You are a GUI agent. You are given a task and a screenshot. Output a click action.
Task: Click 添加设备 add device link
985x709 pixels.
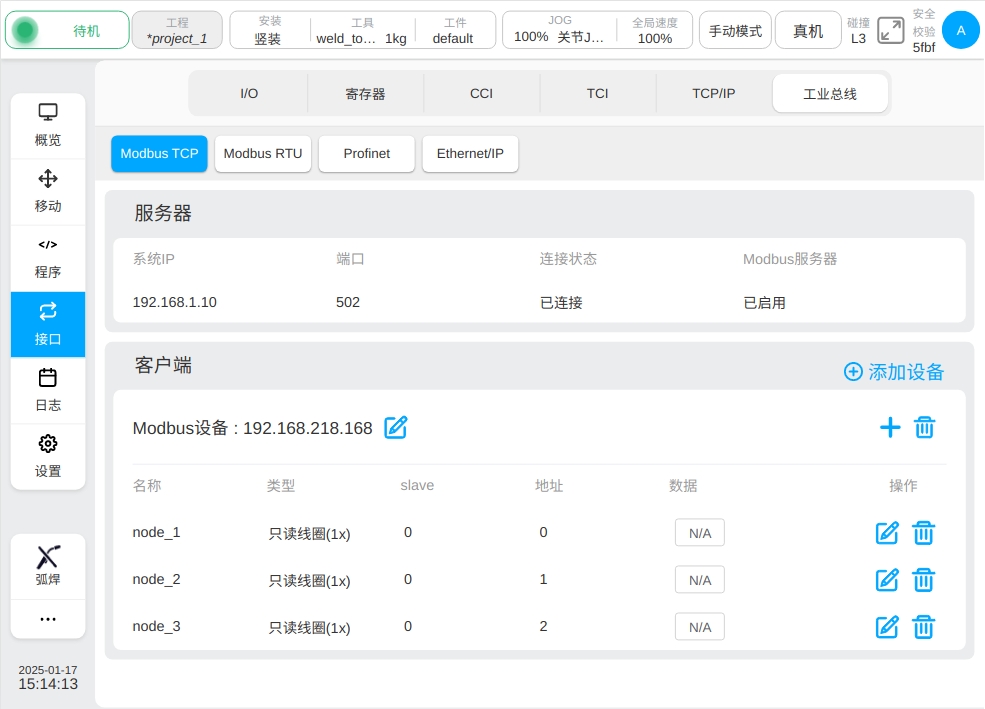pyautogui.click(x=894, y=372)
